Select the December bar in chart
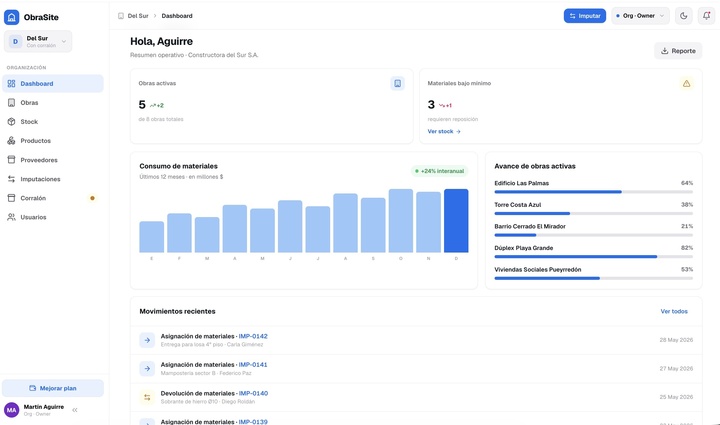The width and height of the screenshot is (720, 425). pyautogui.click(x=456, y=221)
